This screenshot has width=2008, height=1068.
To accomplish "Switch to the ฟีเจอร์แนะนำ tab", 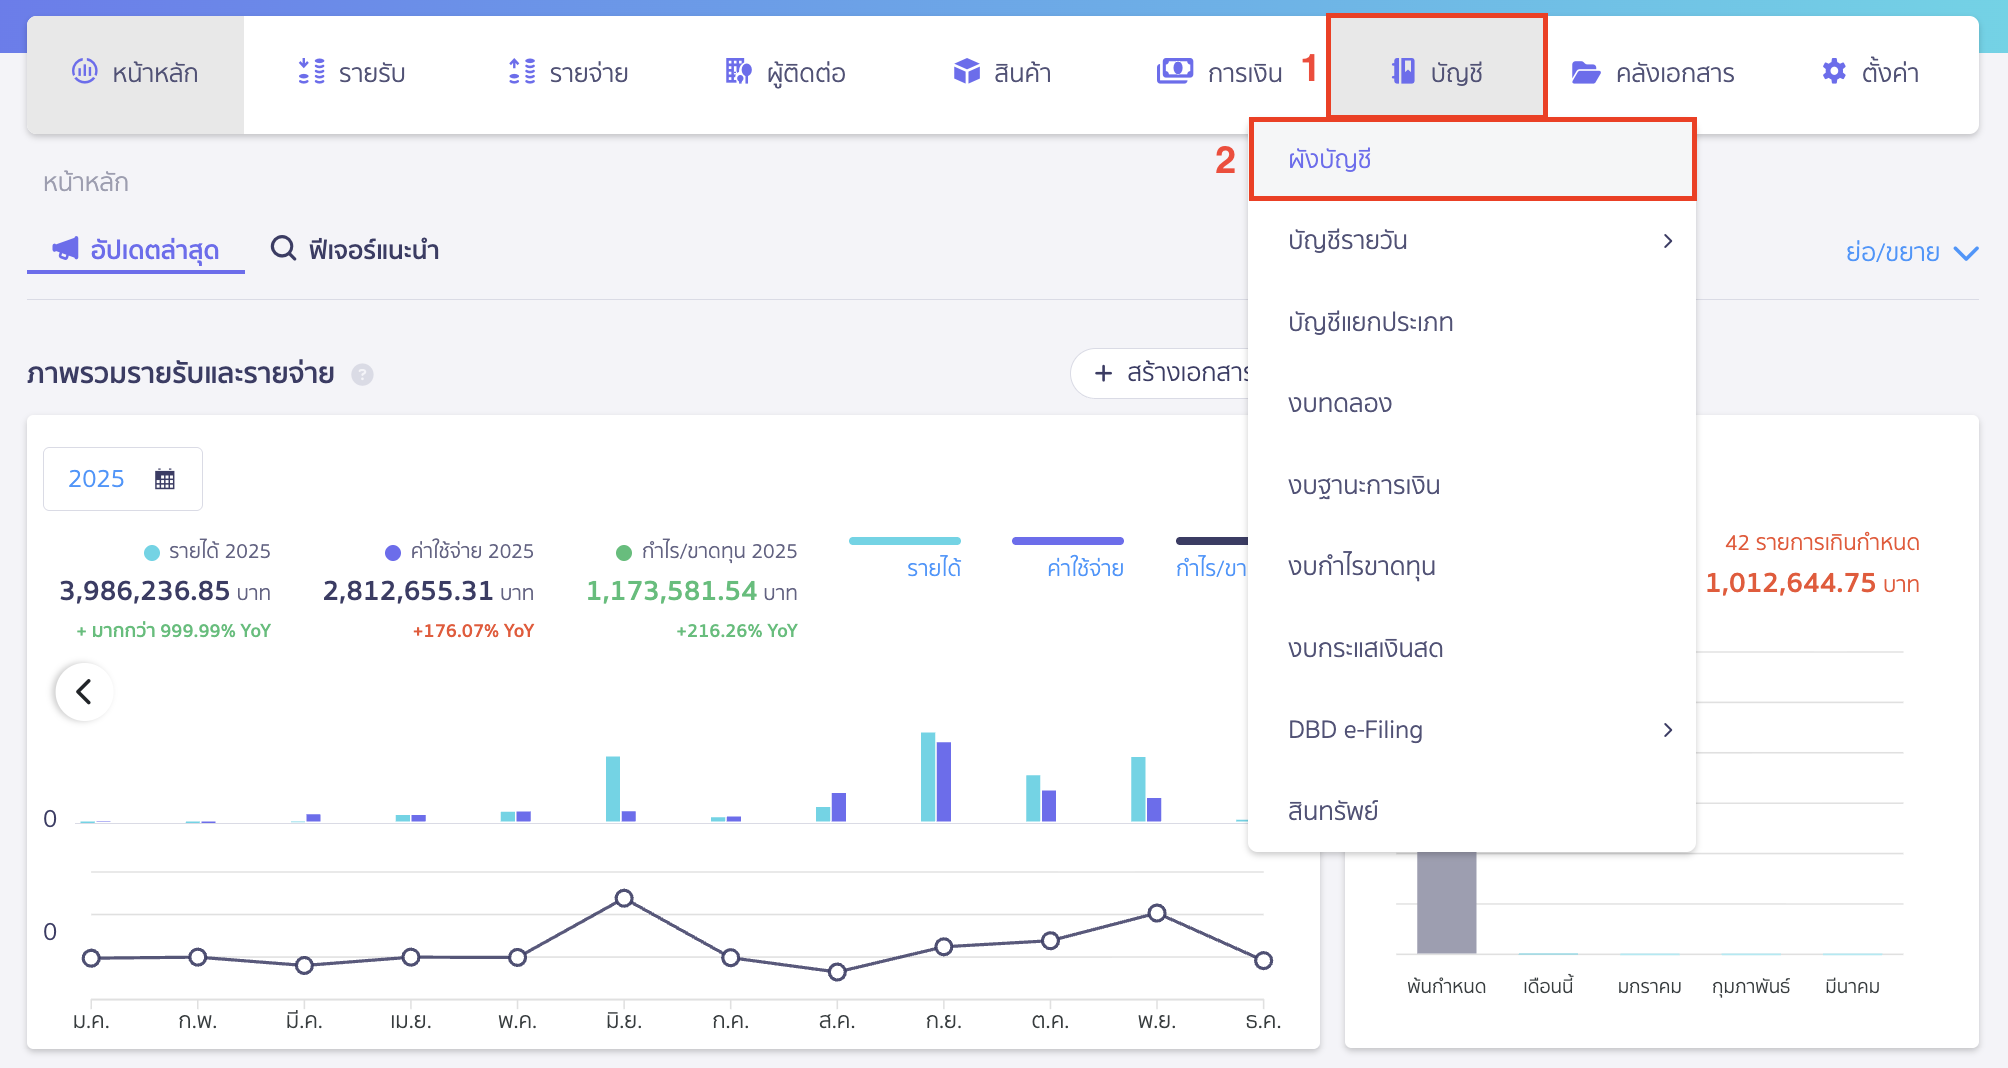I will coord(355,249).
